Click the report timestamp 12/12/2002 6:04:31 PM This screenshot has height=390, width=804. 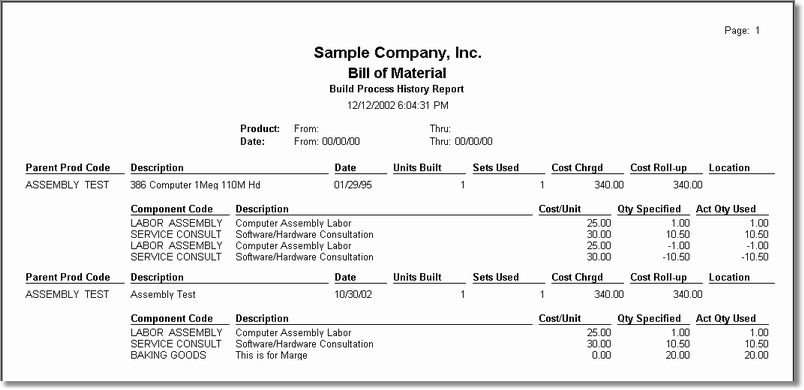tap(397, 106)
